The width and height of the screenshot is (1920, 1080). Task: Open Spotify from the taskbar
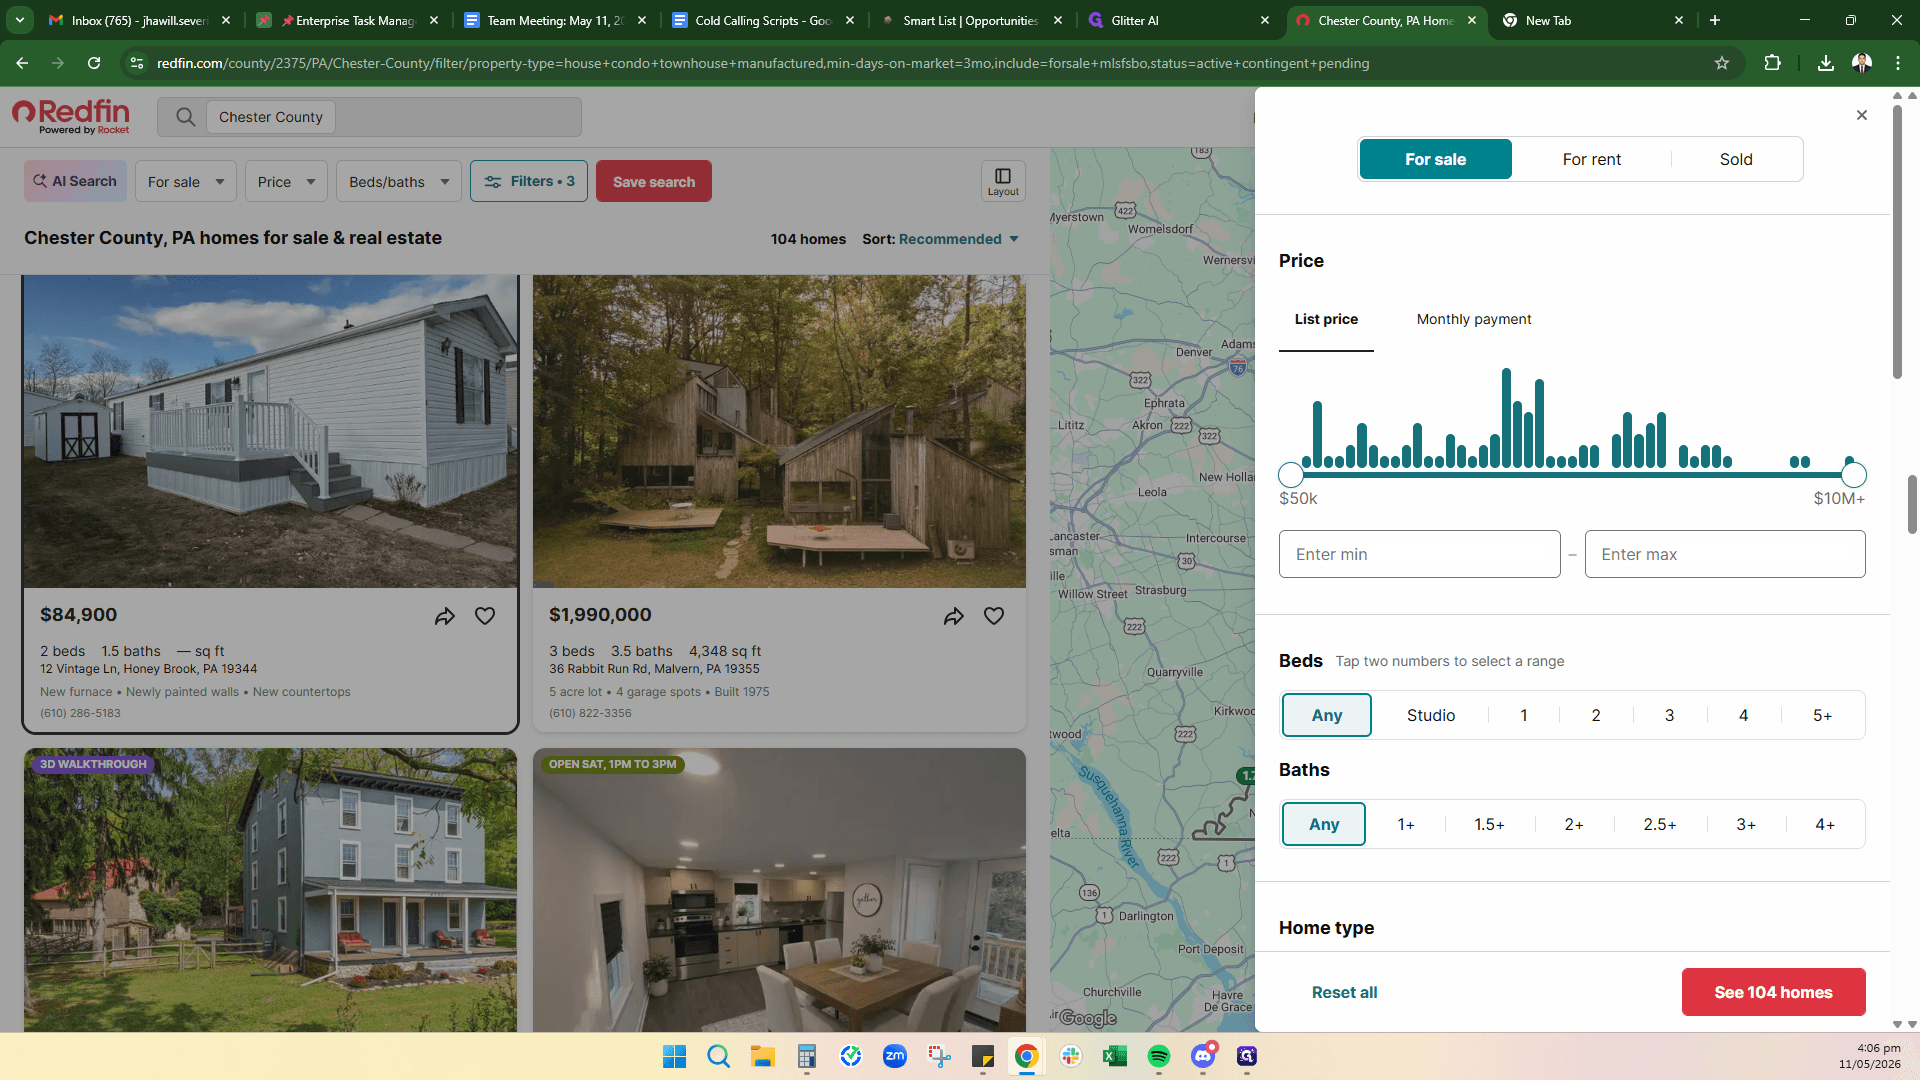1159,1056
